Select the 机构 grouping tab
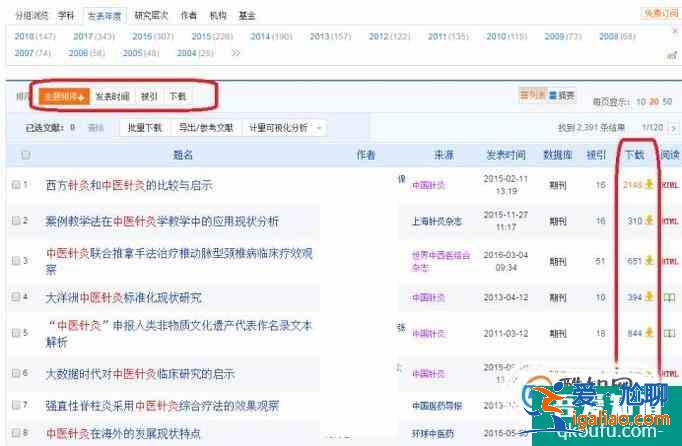 click(218, 16)
